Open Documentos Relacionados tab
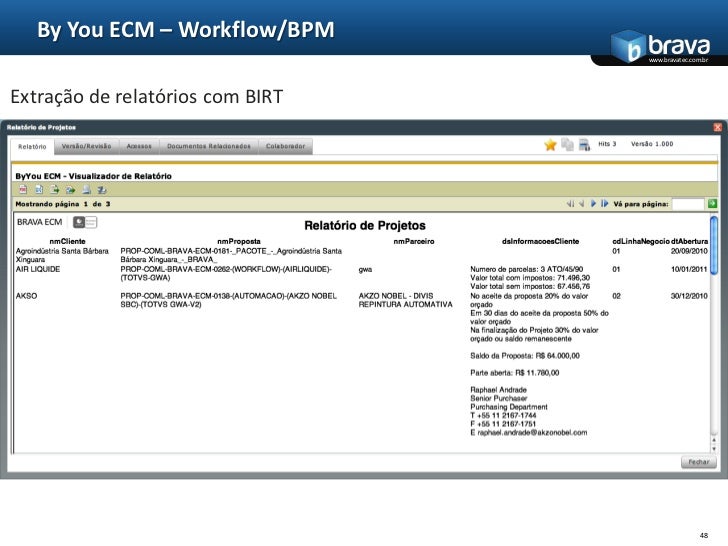This screenshot has height=546, width=728. tap(209, 146)
